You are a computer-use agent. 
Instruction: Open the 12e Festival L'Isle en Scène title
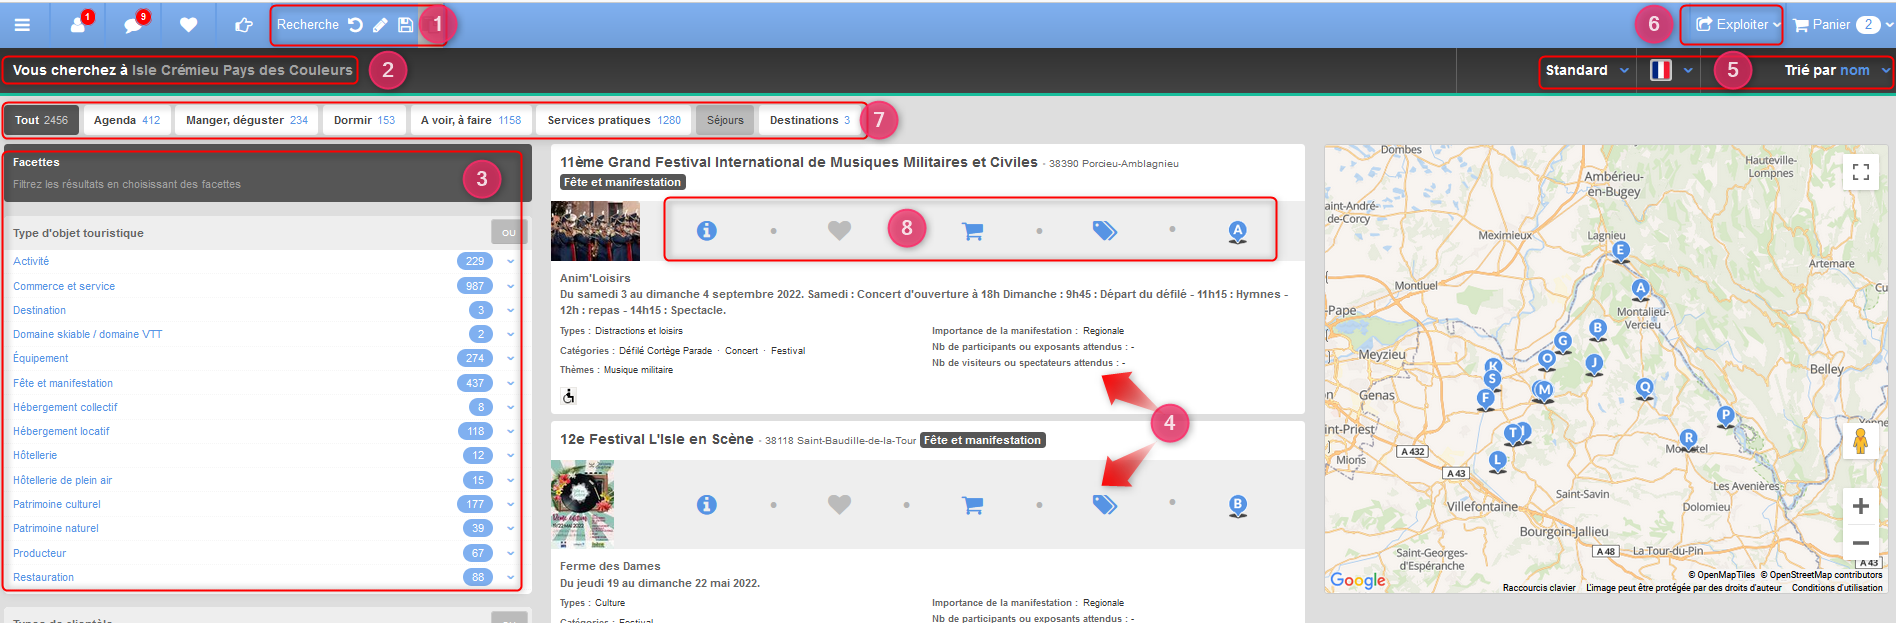pyautogui.click(x=656, y=439)
